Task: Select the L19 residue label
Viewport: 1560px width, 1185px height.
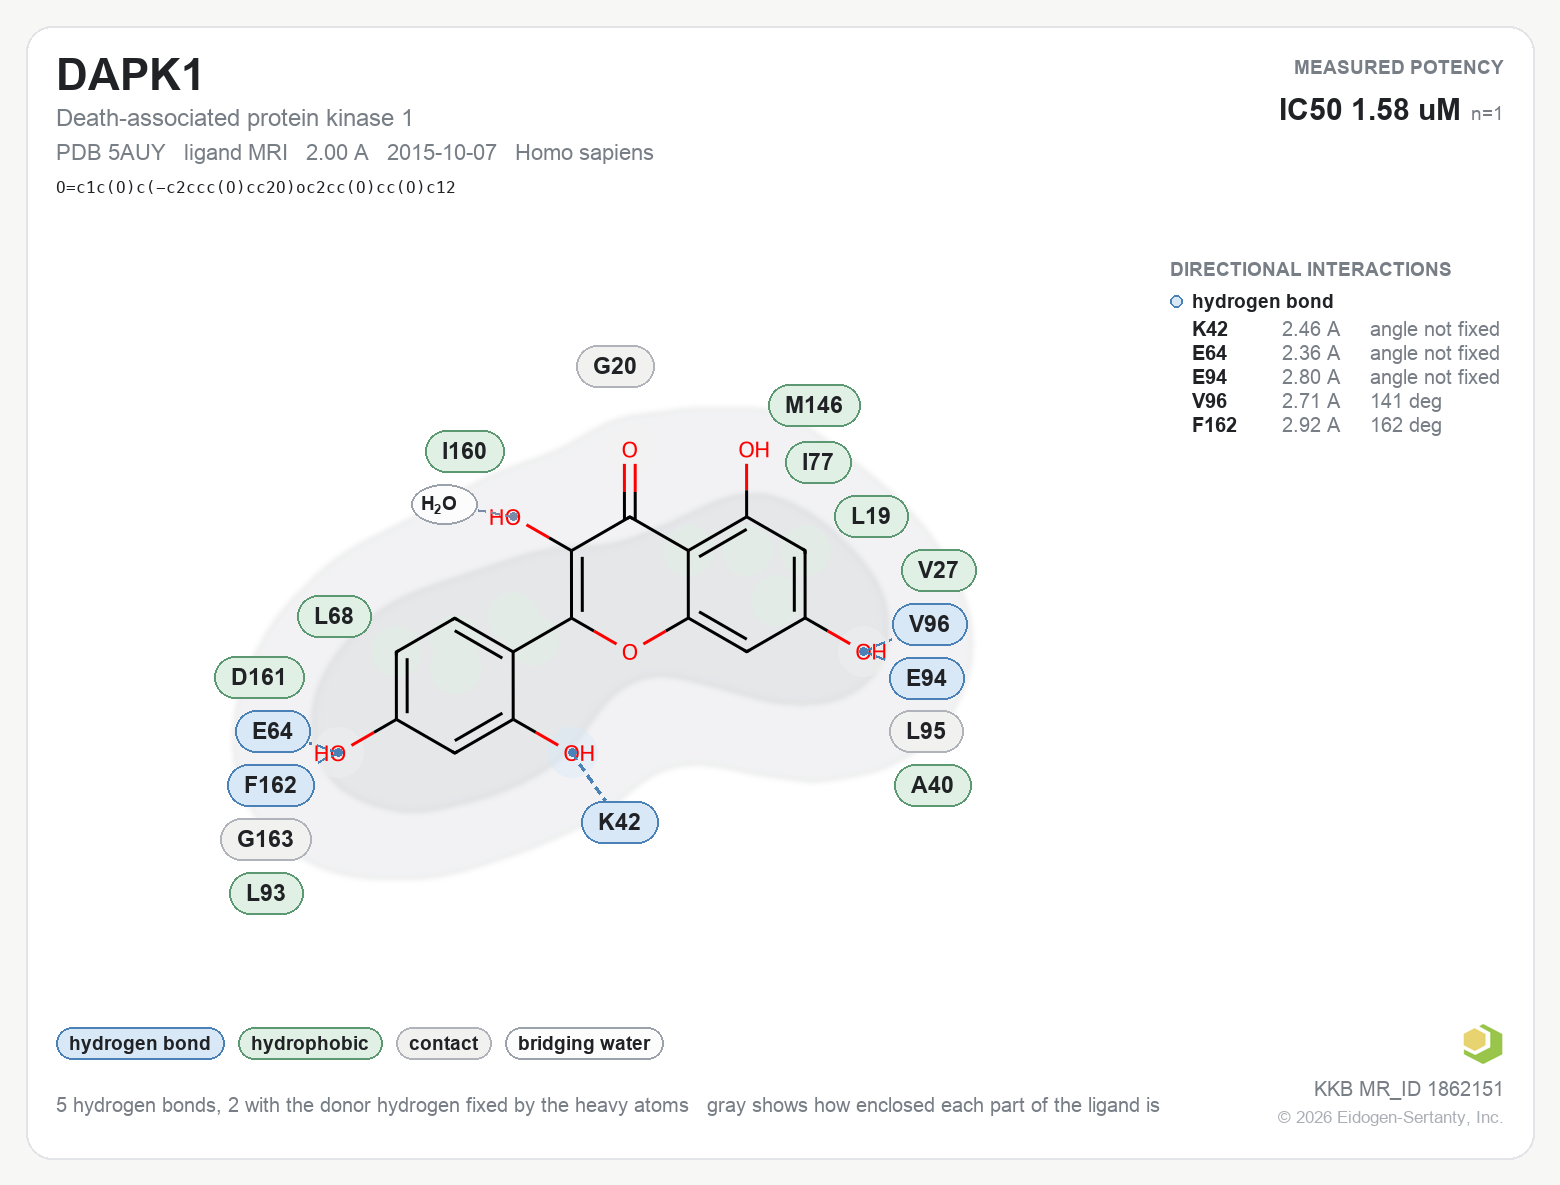Action: point(871,516)
